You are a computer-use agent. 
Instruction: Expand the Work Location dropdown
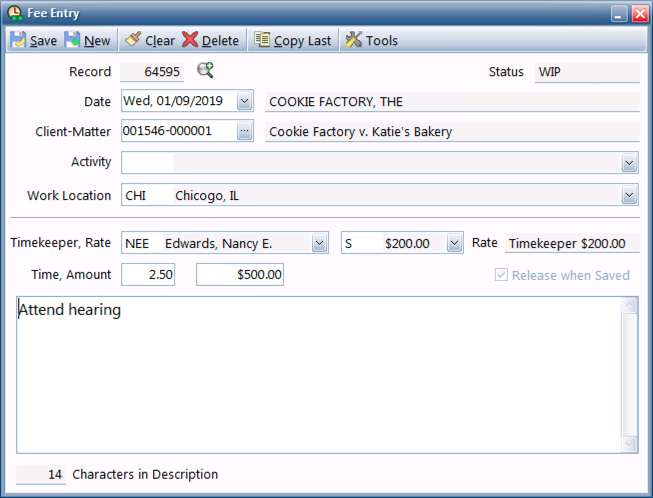(629, 196)
